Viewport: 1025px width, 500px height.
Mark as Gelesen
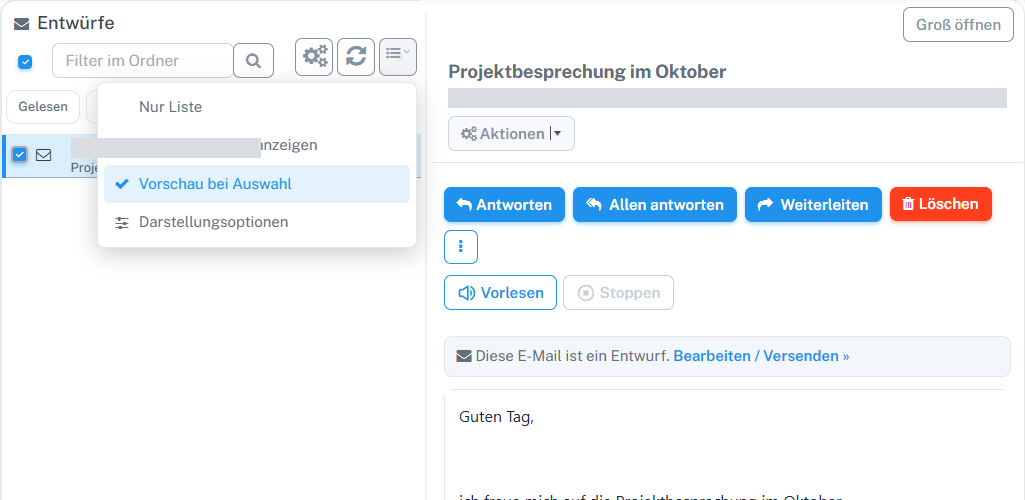[43, 107]
